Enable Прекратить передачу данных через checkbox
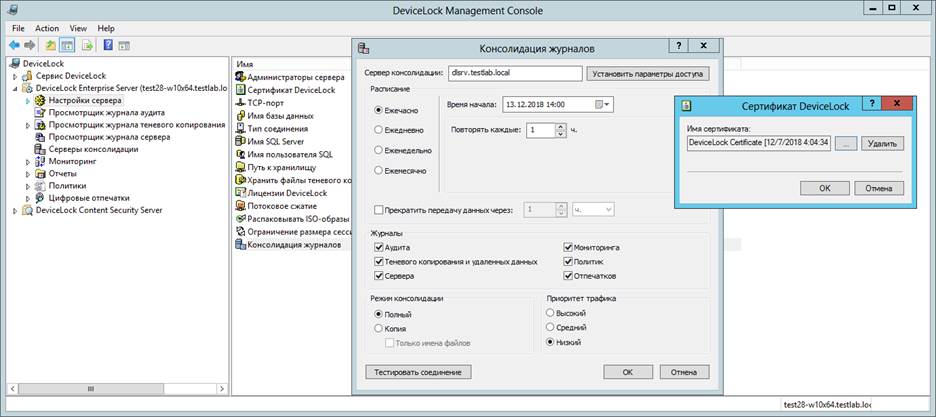936x417 pixels. pos(377,210)
